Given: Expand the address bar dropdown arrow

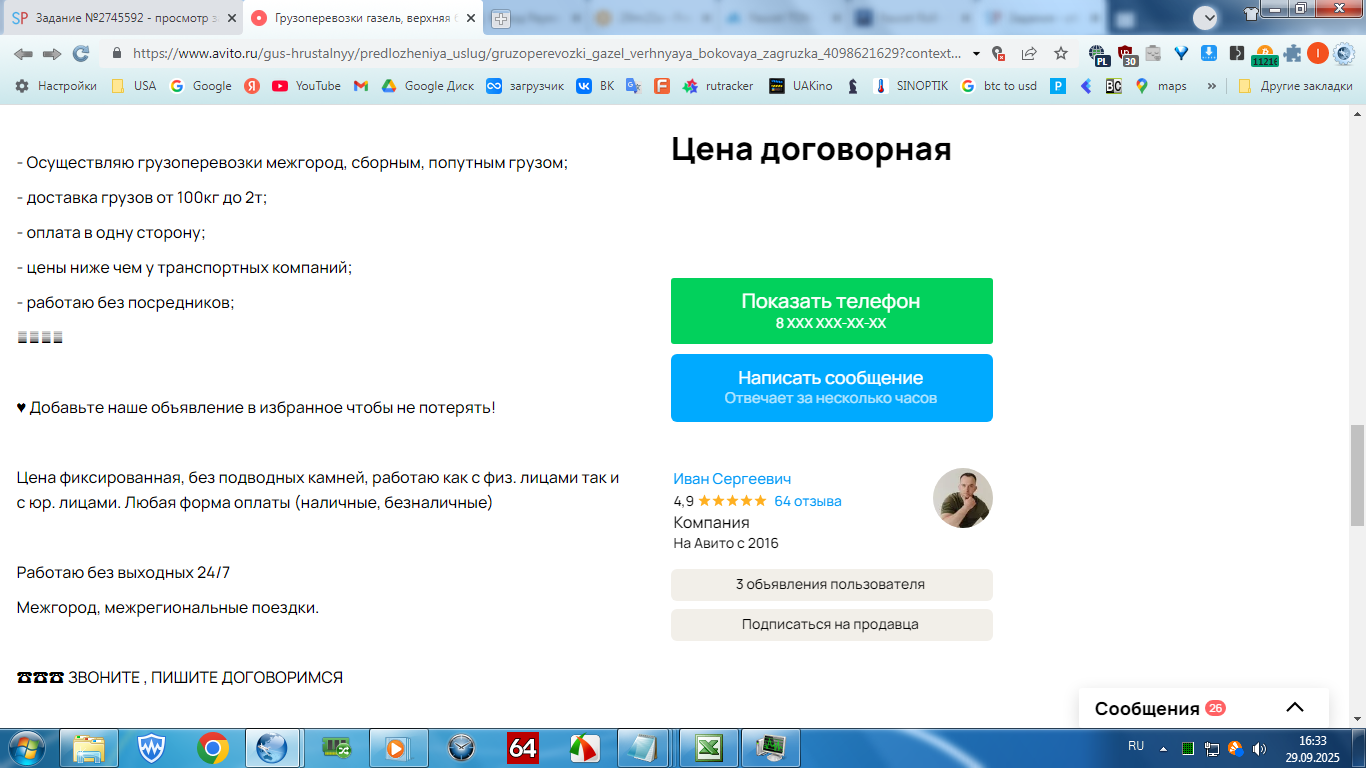Looking at the screenshot, I should pyautogui.click(x=977, y=54).
